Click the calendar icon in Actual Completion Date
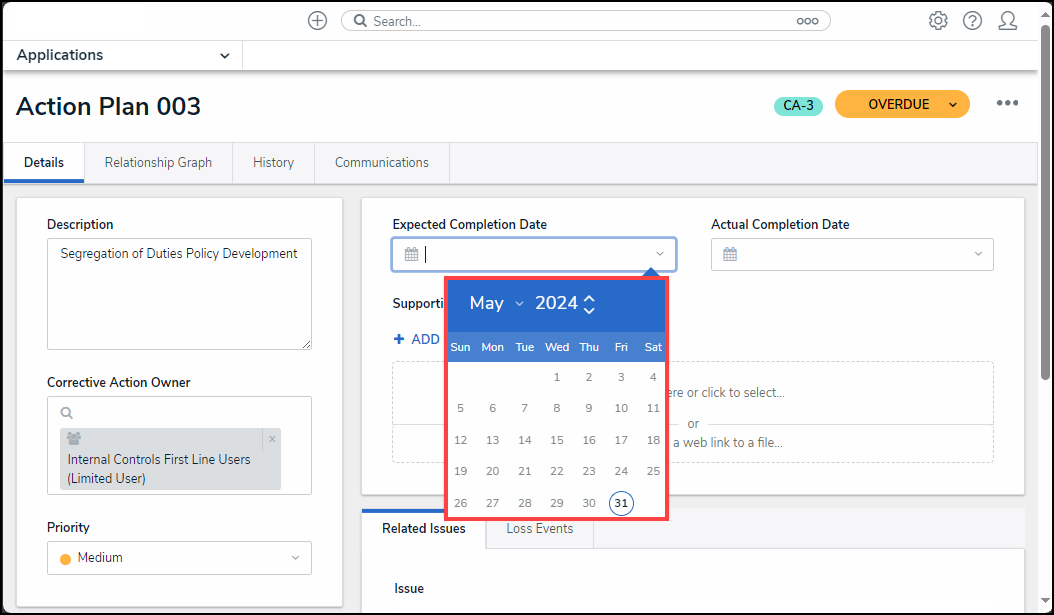Screen dimensions: 1054x615 (730, 254)
